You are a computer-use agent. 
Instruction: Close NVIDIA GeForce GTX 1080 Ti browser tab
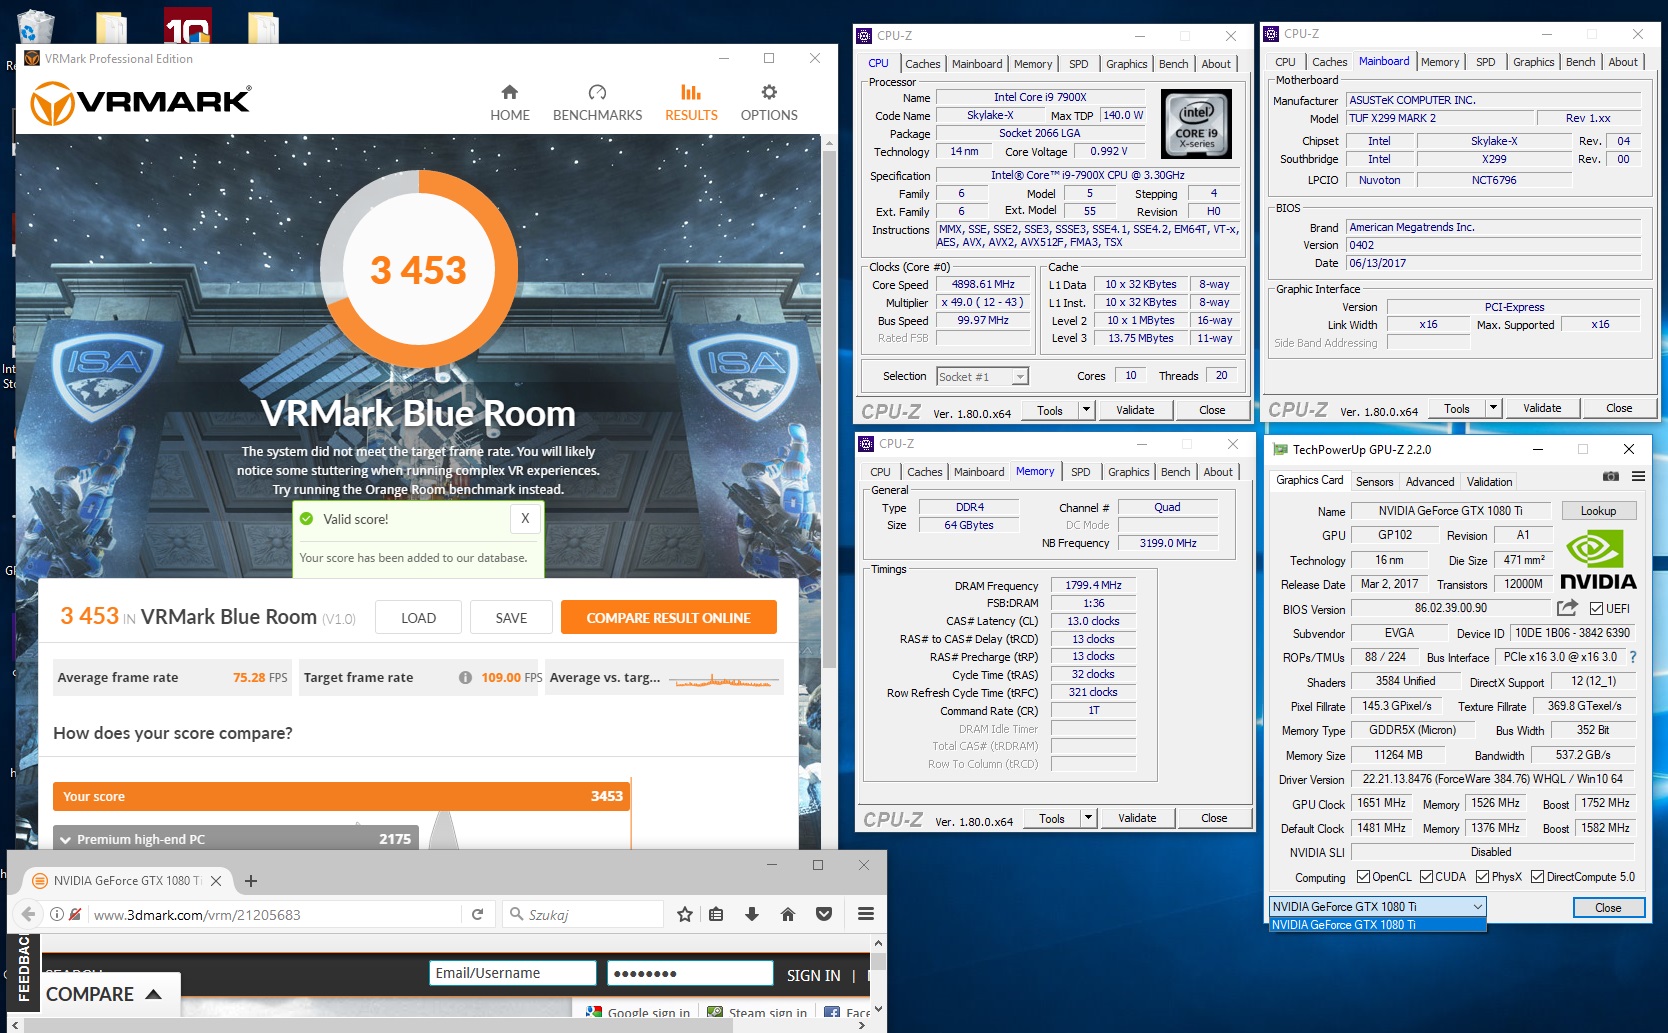[x=215, y=881]
